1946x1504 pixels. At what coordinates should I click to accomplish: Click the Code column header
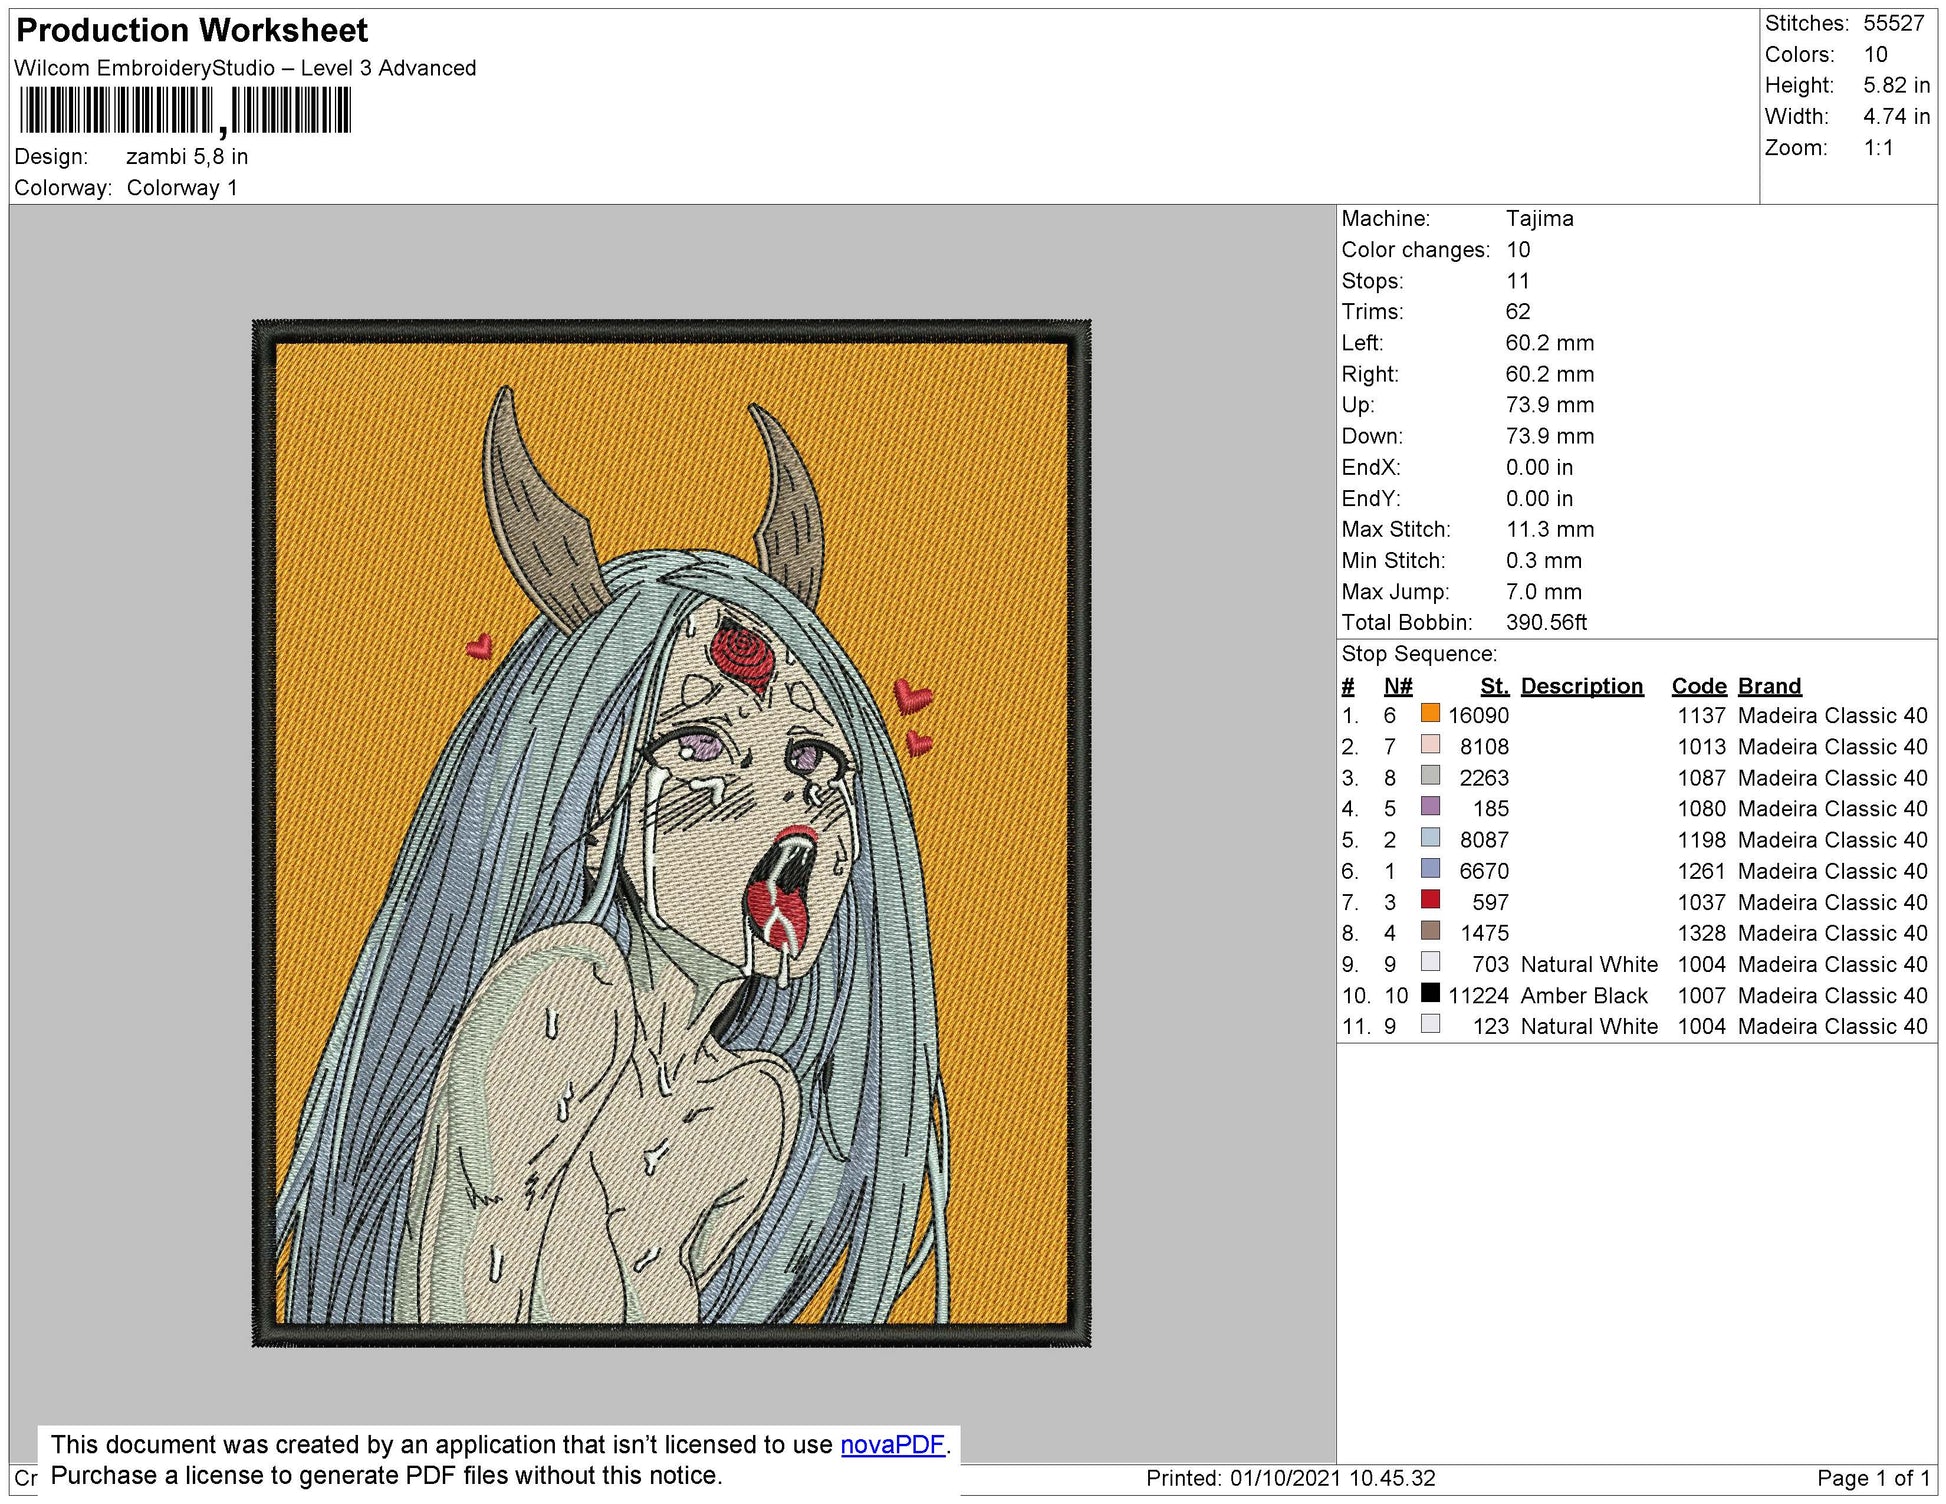click(x=1699, y=686)
